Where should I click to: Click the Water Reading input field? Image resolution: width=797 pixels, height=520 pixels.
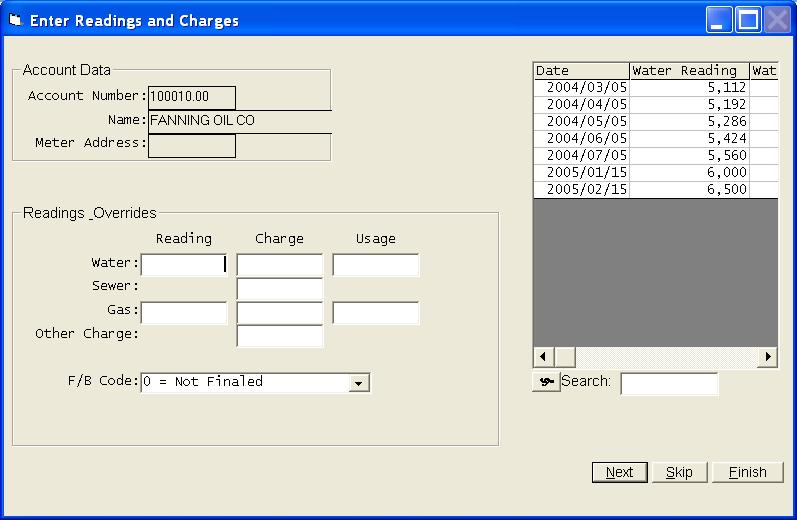[184, 265]
